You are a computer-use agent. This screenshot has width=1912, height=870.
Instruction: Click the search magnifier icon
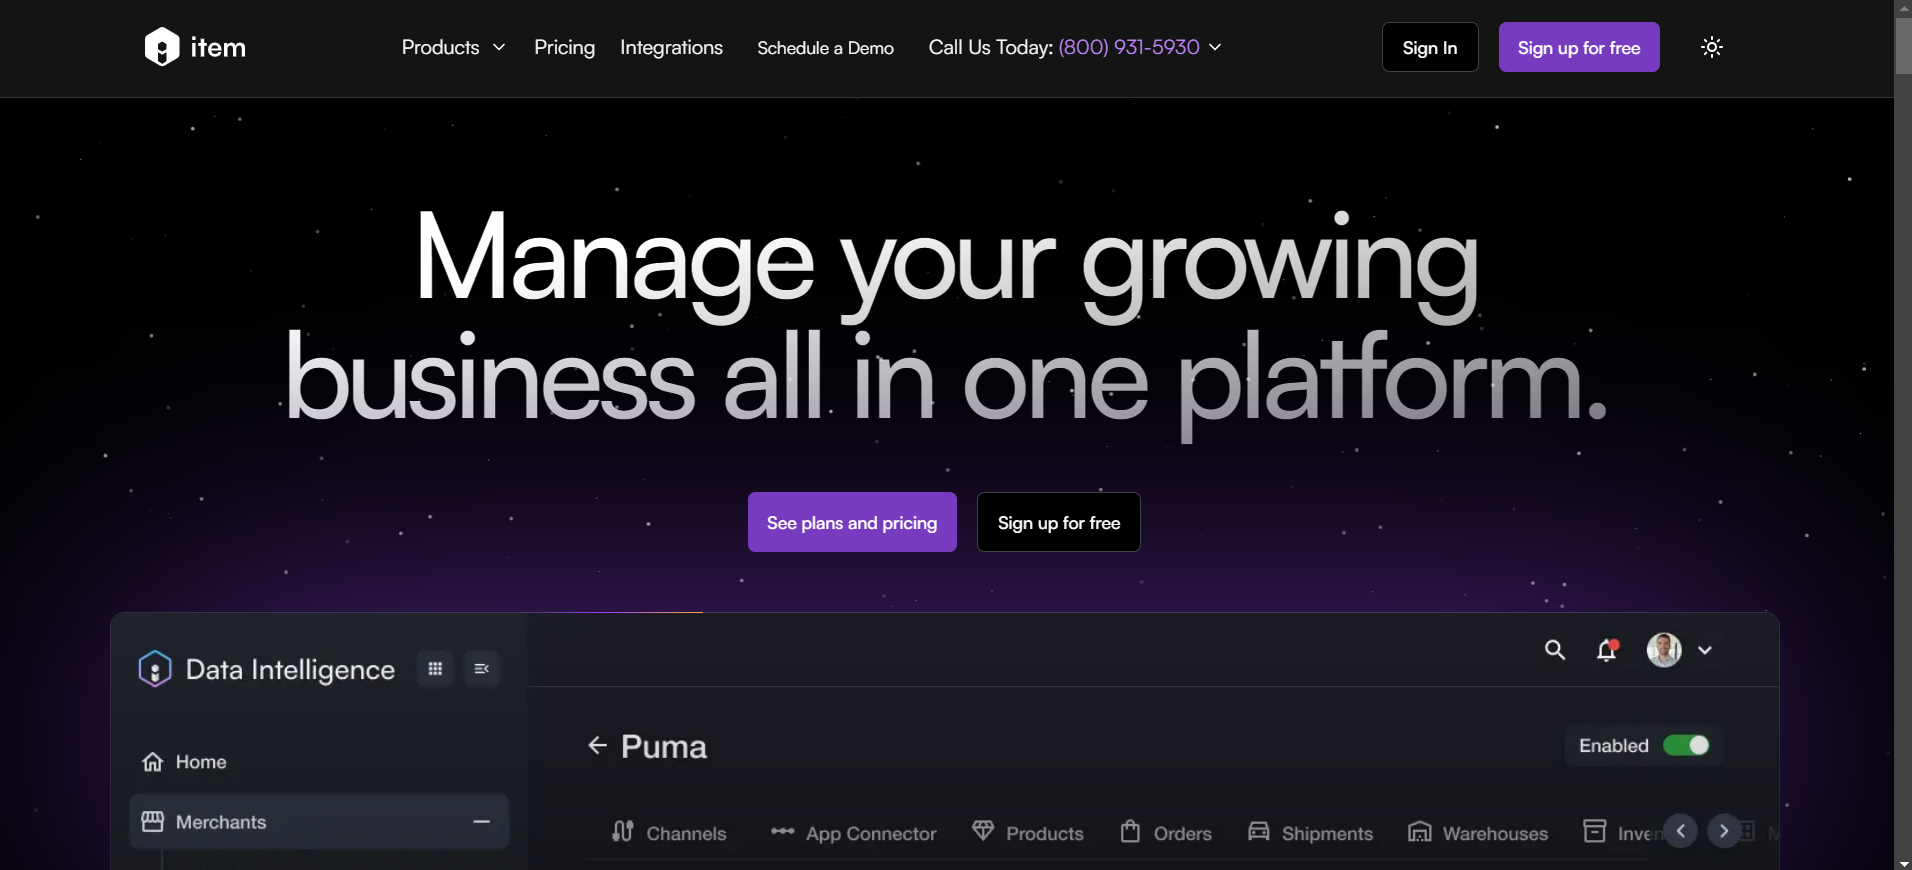1554,650
